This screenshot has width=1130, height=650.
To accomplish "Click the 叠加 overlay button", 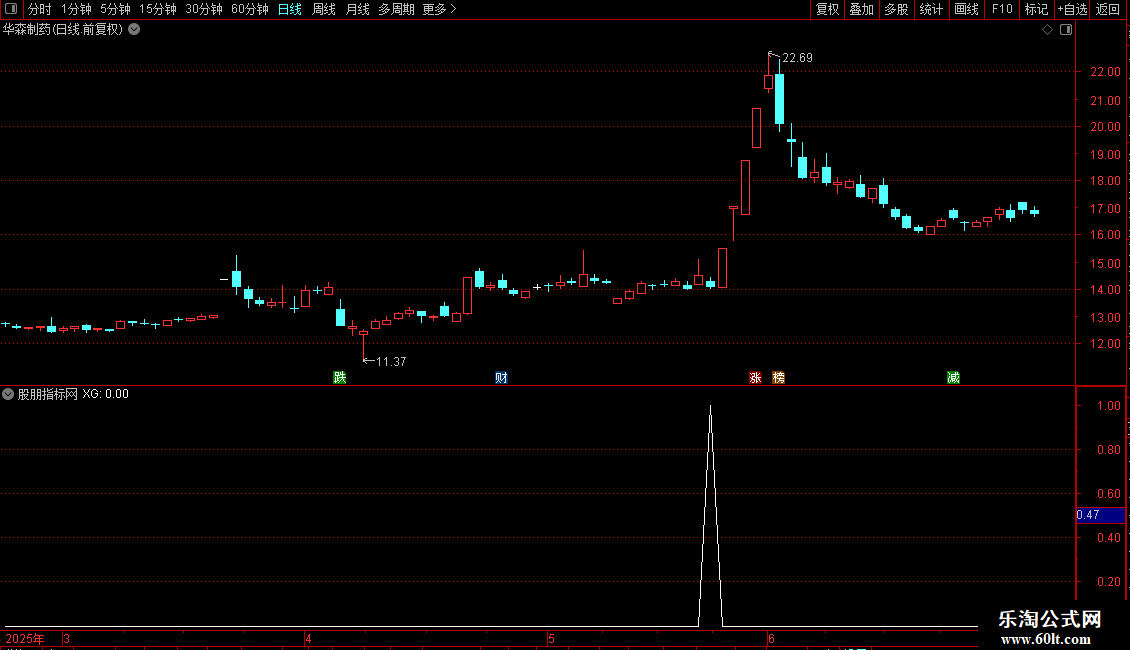I will point(862,9).
